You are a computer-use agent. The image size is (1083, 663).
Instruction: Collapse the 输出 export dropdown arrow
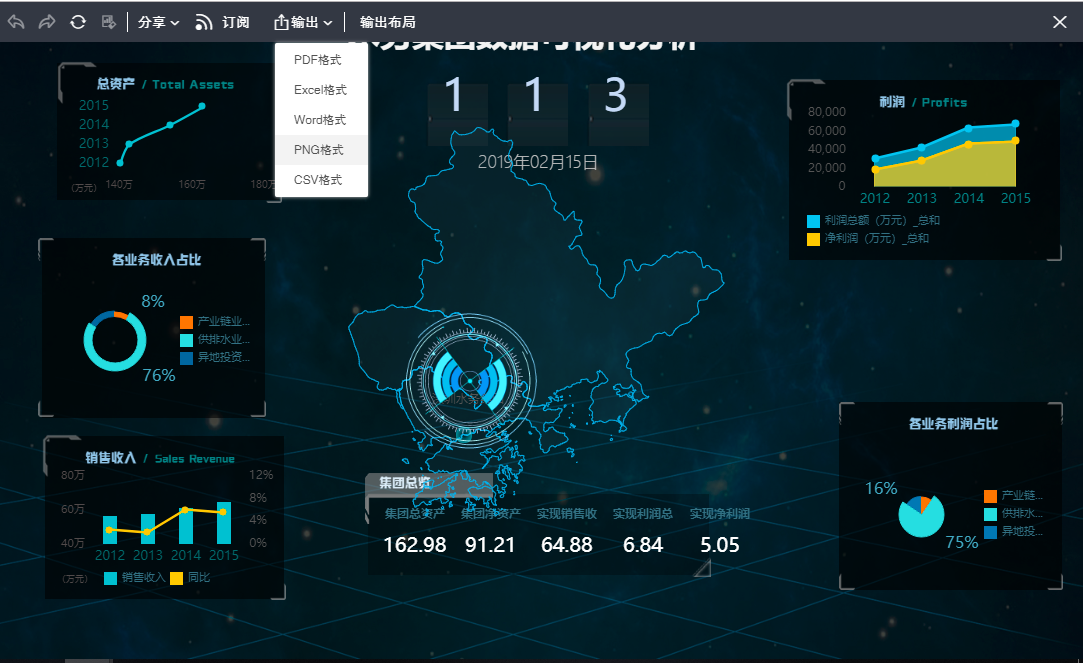(328, 23)
